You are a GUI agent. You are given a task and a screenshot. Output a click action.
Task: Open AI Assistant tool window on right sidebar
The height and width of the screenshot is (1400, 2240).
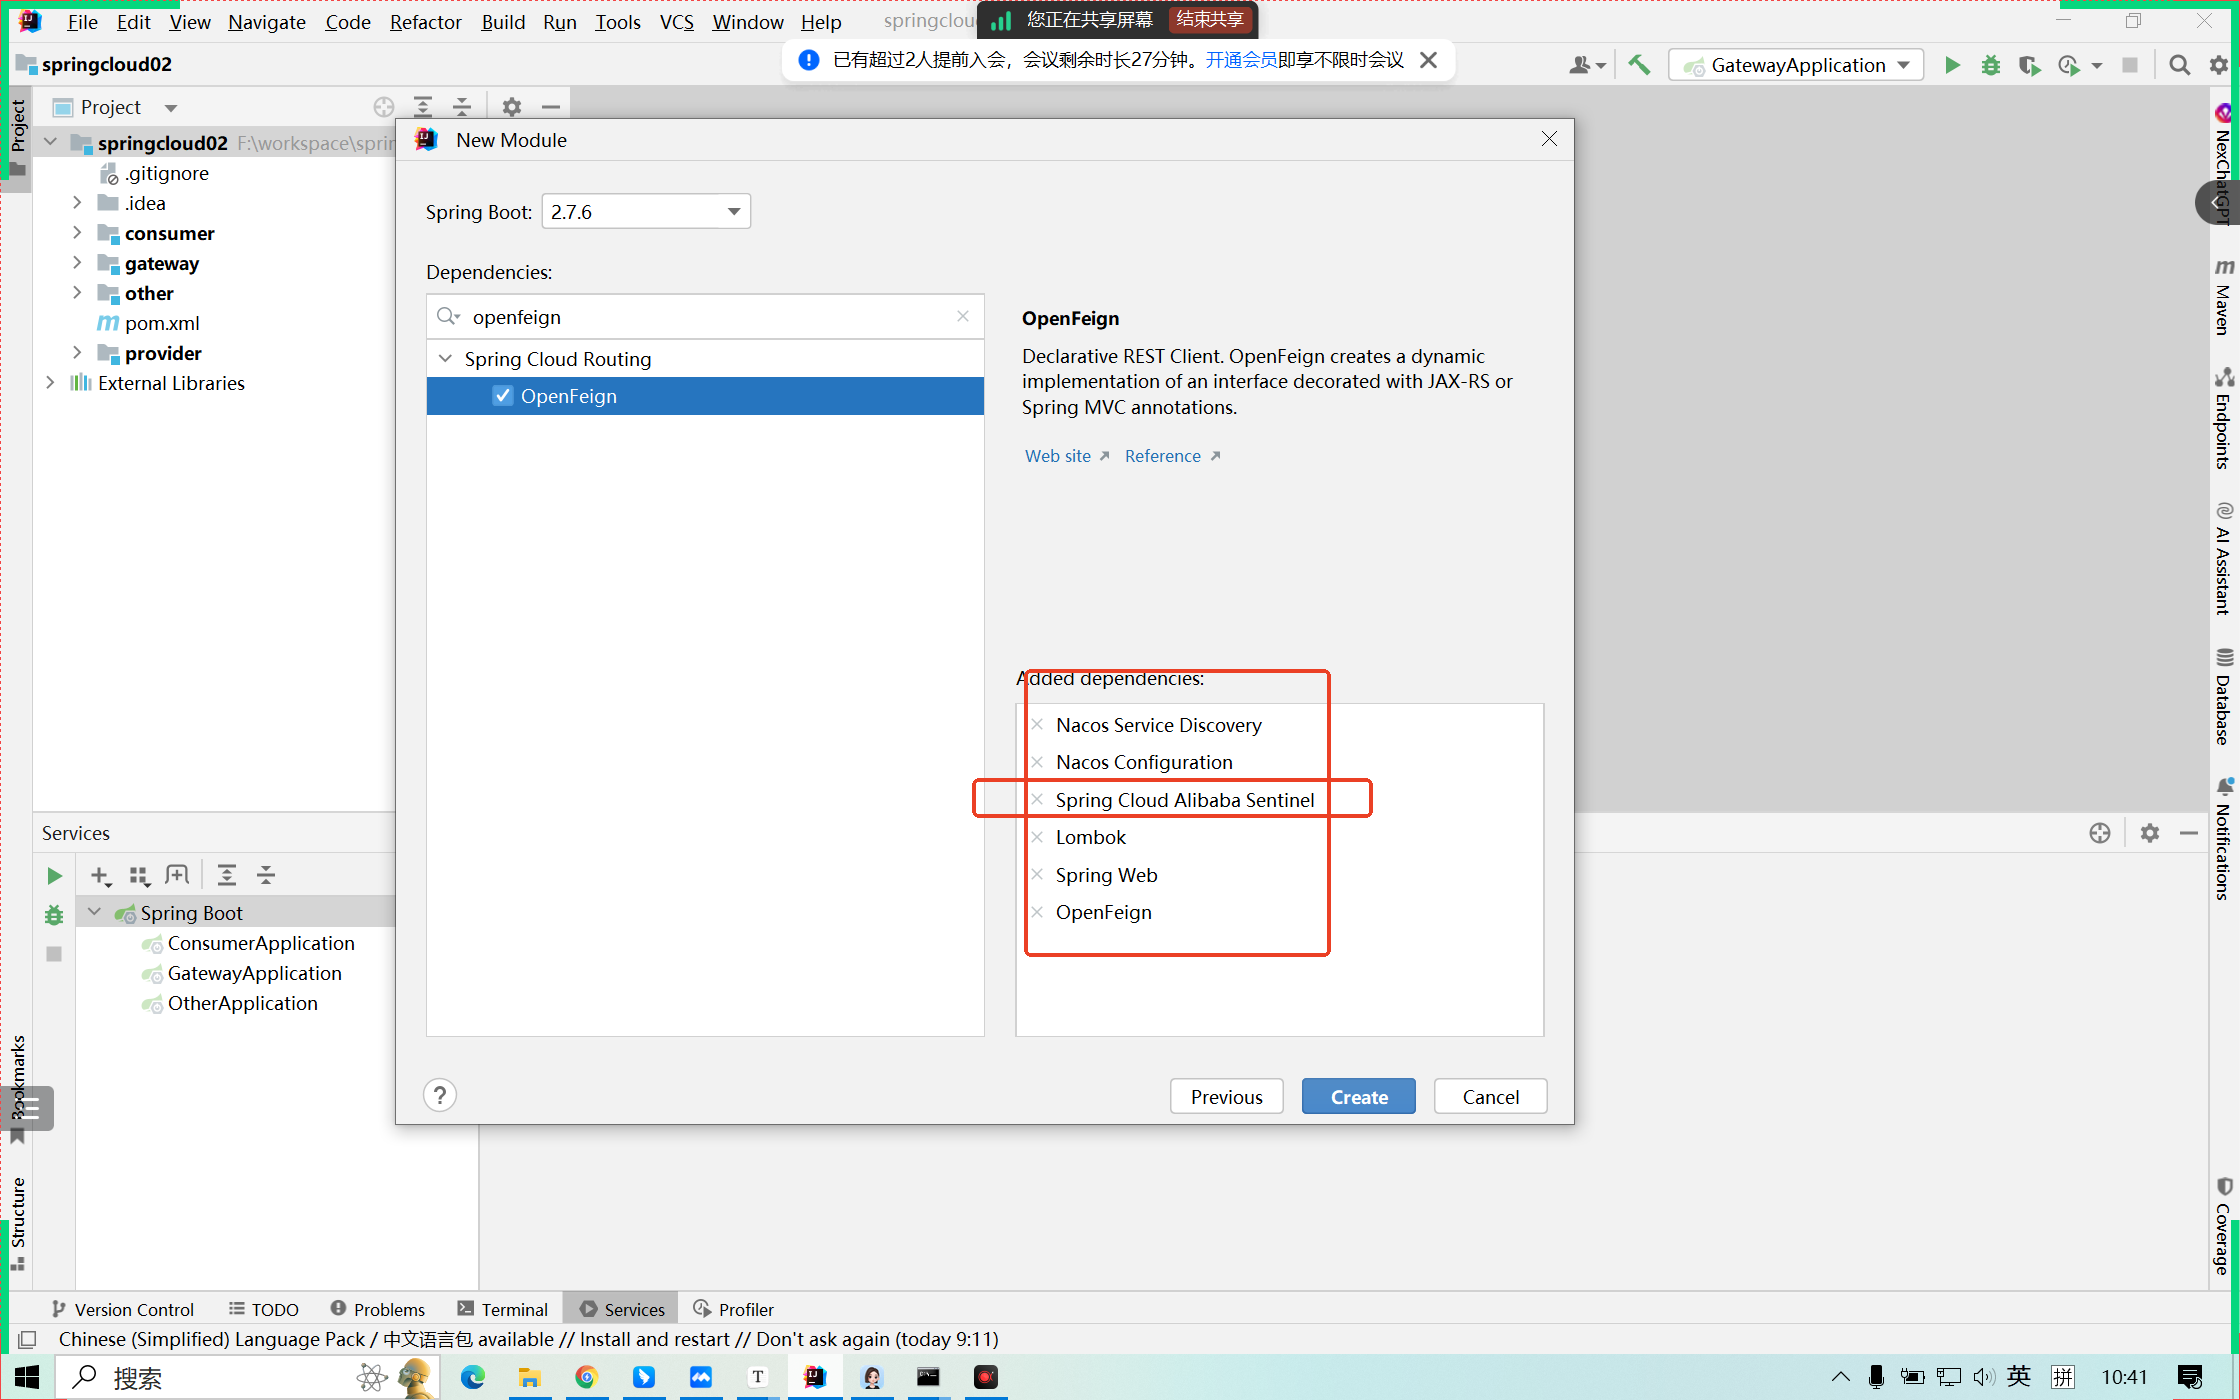[2223, 559]
